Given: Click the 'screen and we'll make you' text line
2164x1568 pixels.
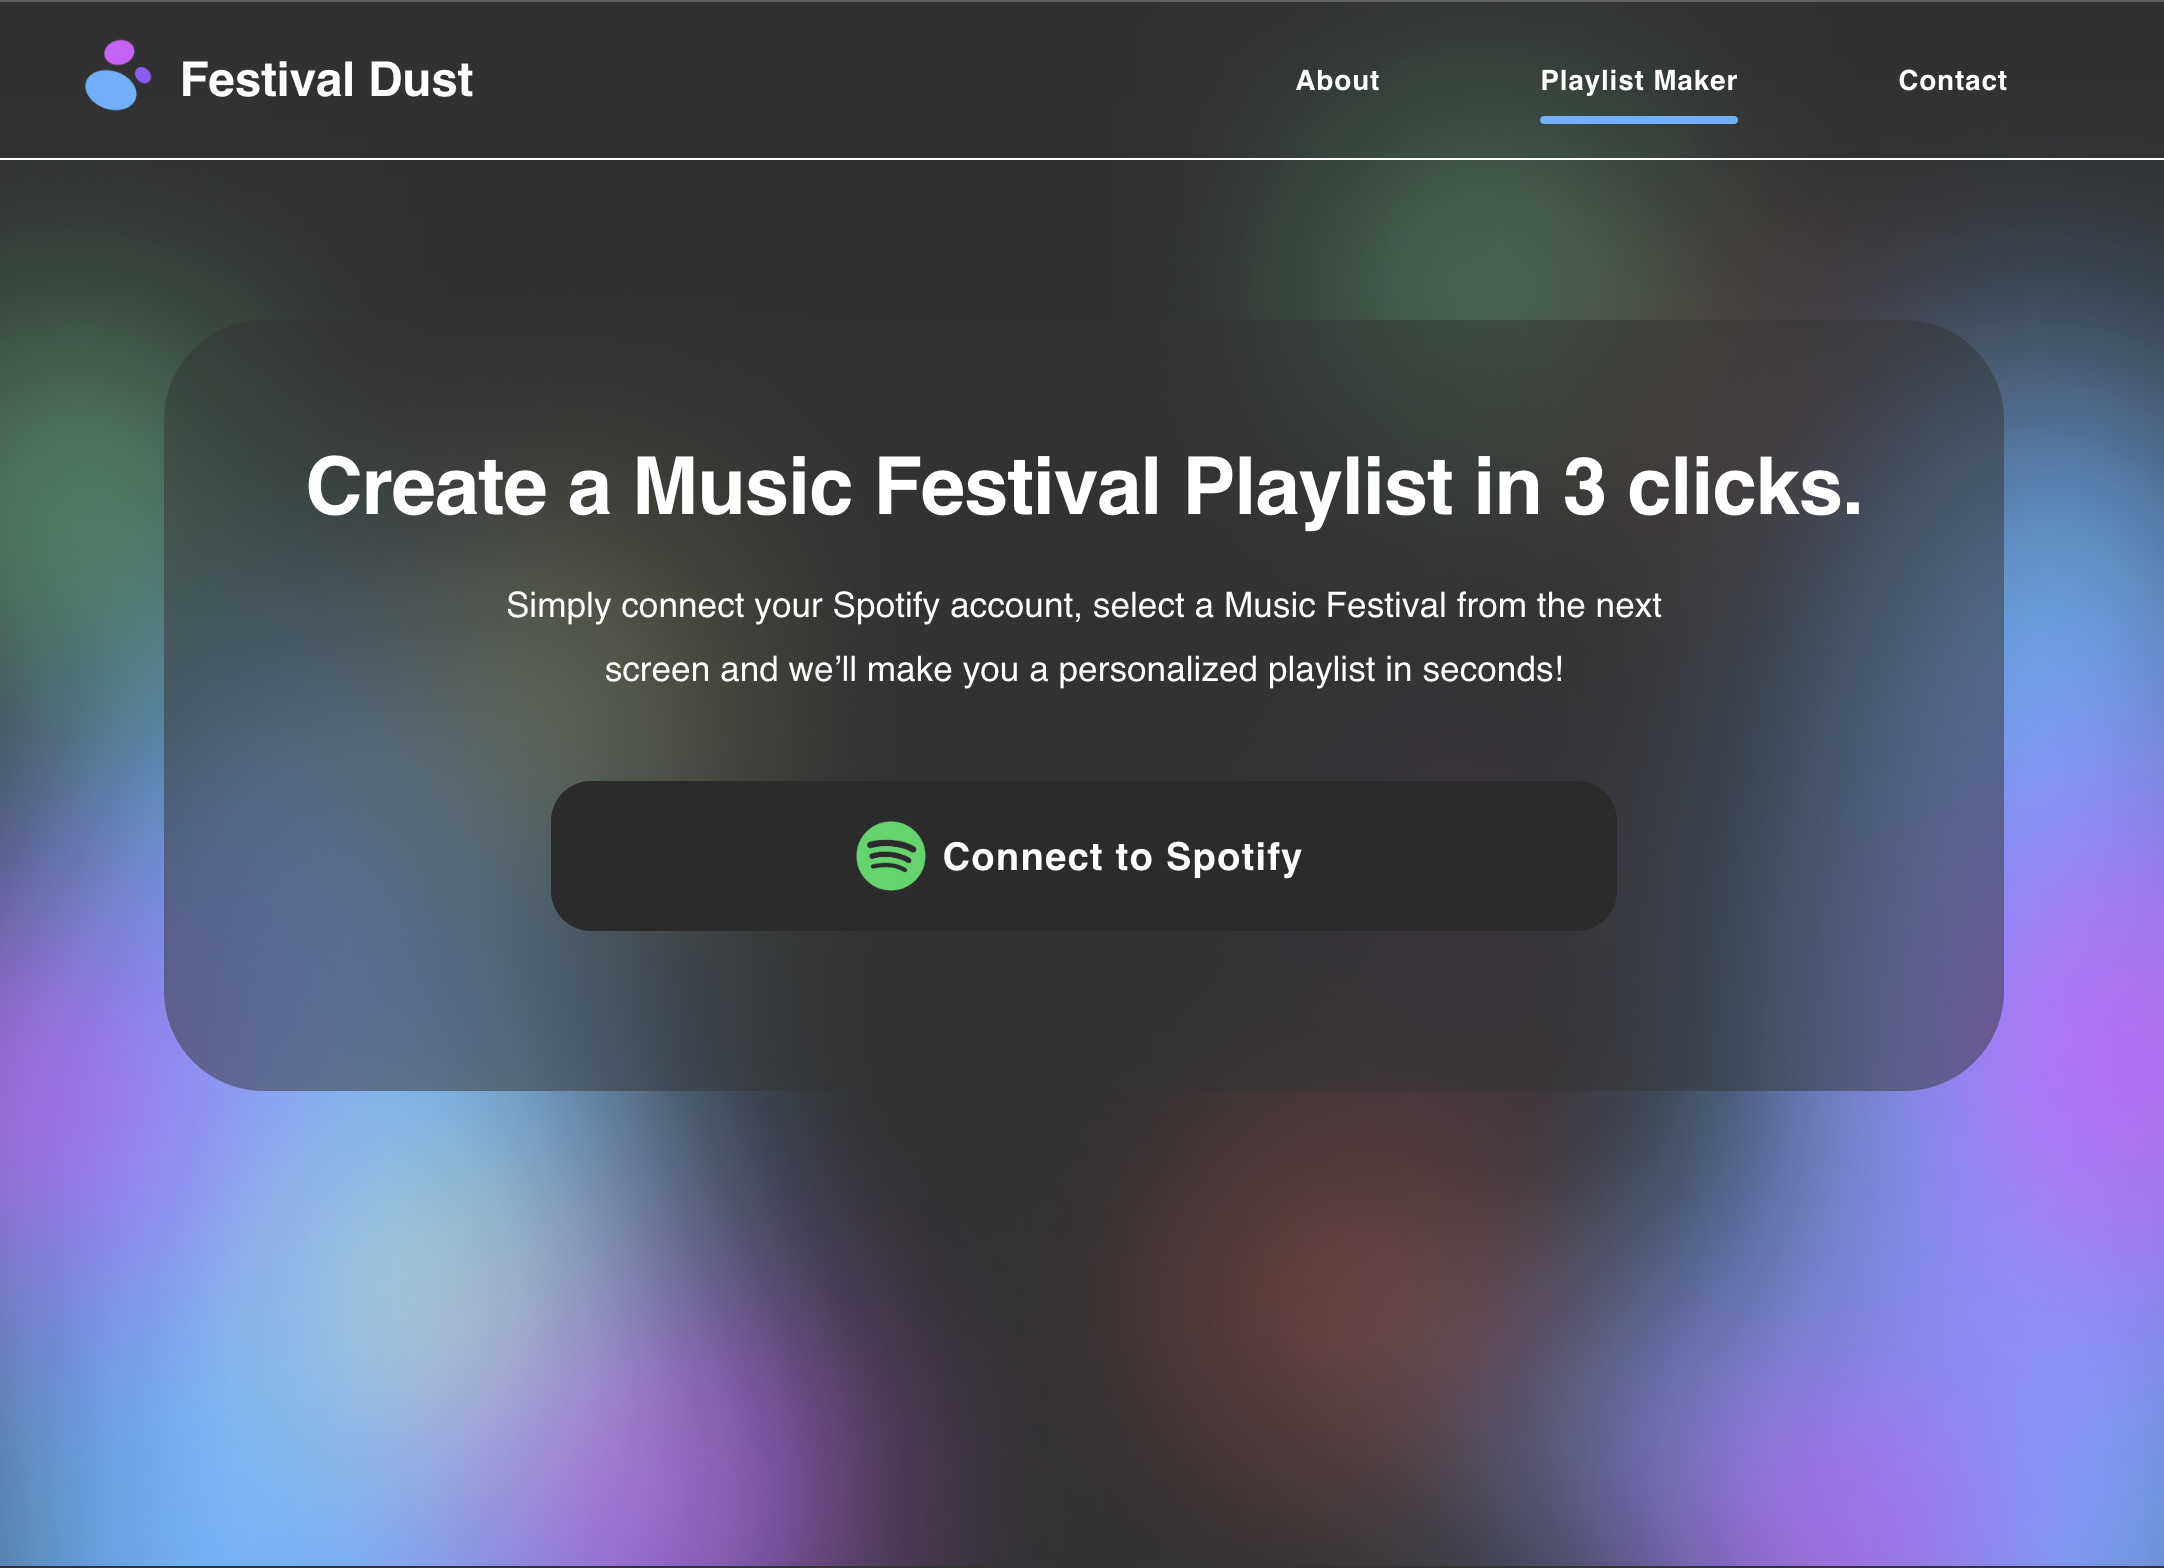Looking at the screenshot, I should tap(1084, 670).
